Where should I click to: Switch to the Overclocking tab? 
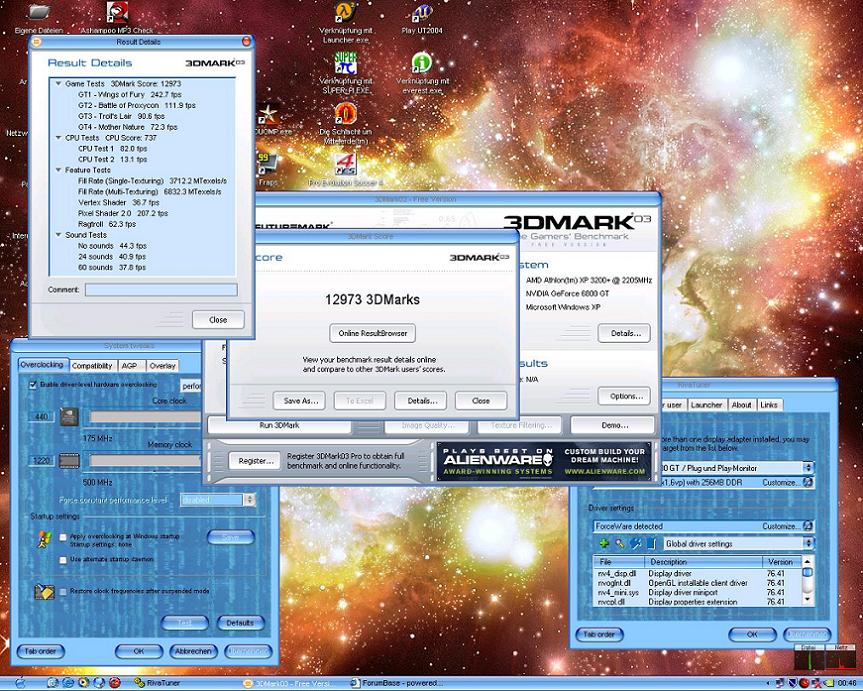42,365
